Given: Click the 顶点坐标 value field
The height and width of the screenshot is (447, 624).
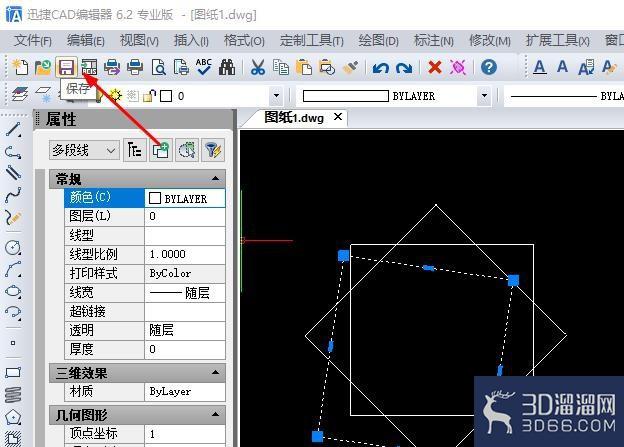Looking at the screenshot, I should [185, 433].
